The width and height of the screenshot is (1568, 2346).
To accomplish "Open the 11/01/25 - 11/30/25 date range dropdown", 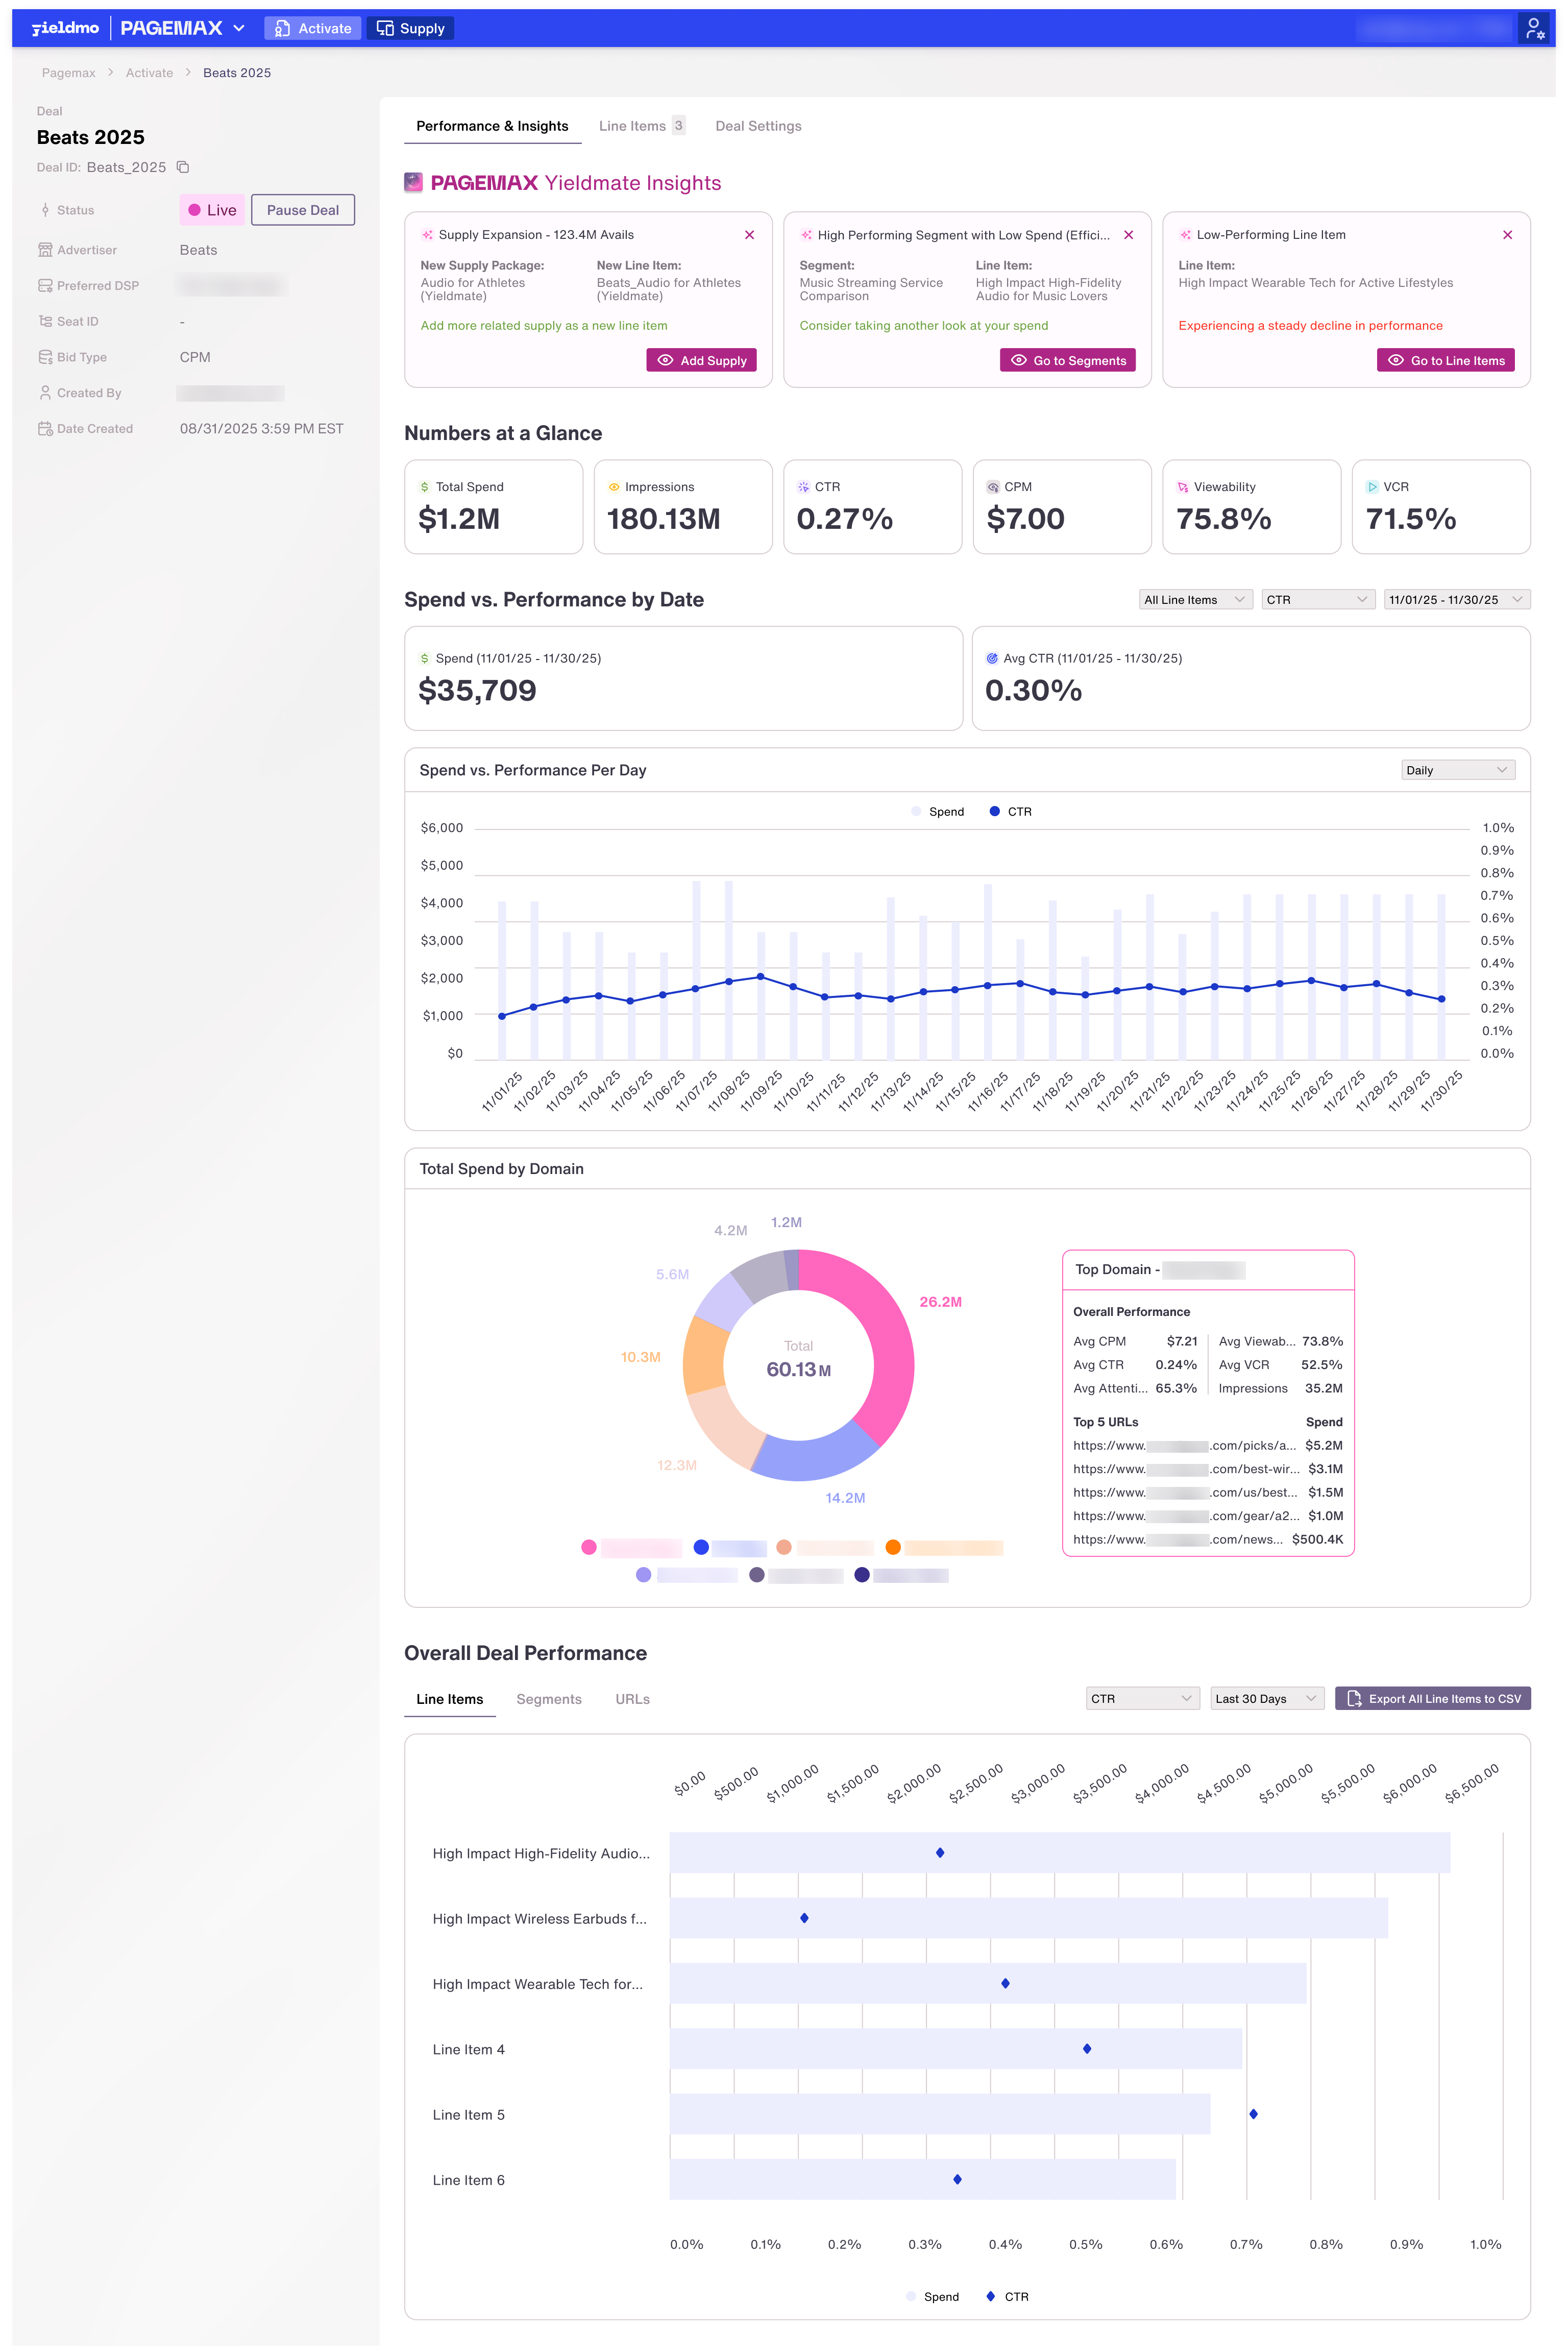I will [1456, 600].
